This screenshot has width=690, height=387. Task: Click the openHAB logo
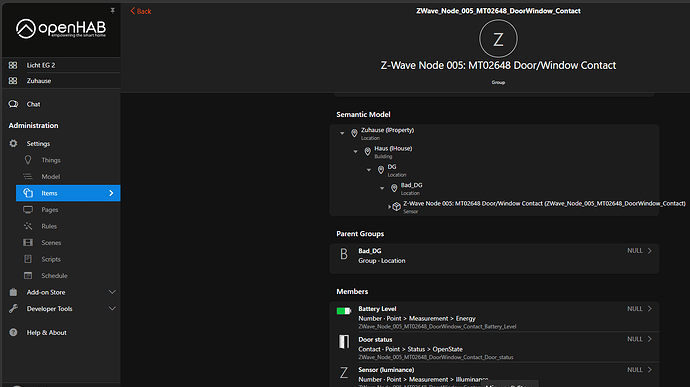[61, 29]
